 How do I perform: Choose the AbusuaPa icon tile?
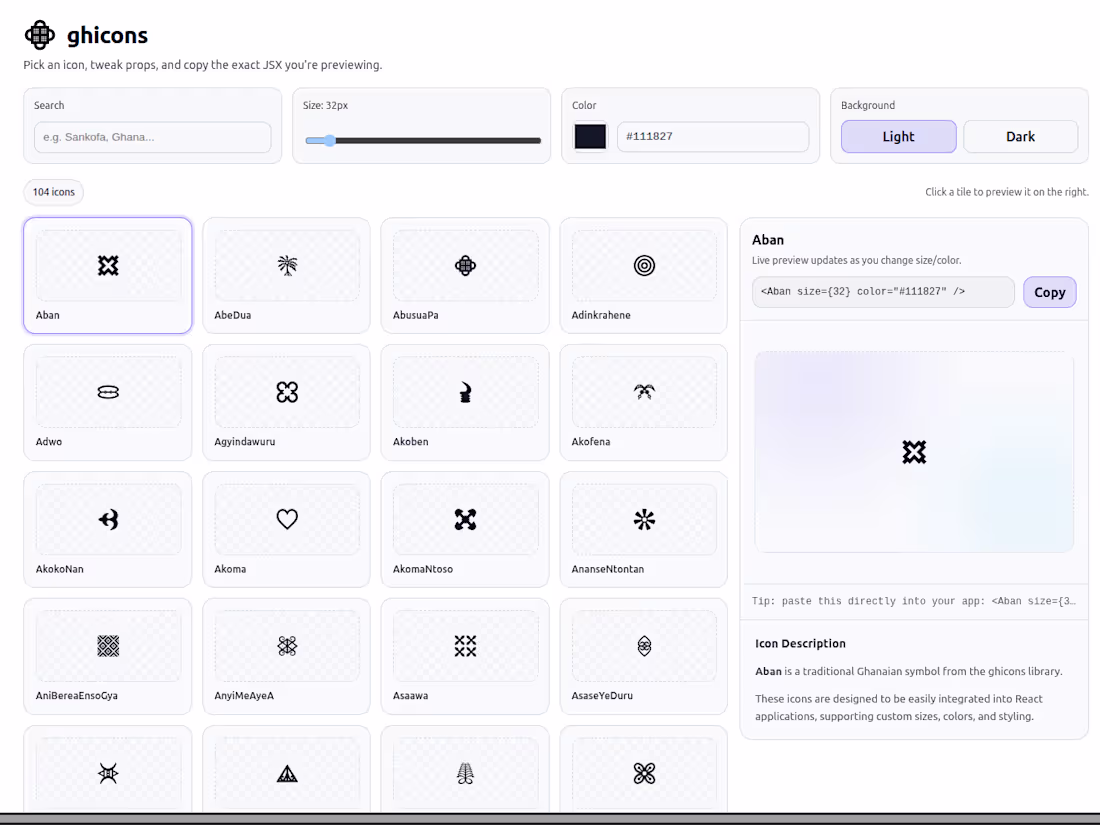pyautogui.click(x=465, y=275)
